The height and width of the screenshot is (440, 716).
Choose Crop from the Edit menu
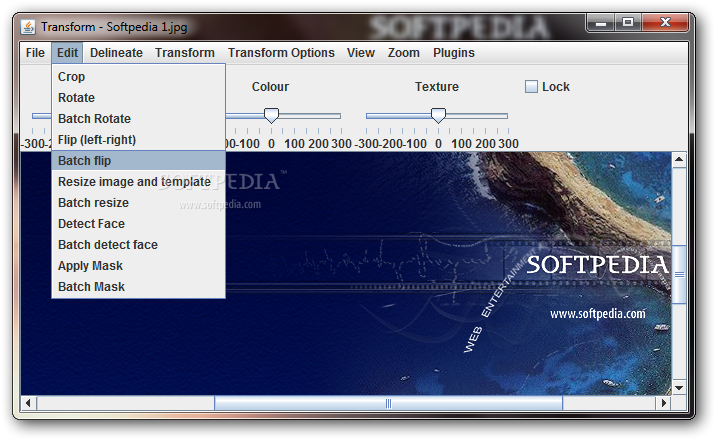139,77
